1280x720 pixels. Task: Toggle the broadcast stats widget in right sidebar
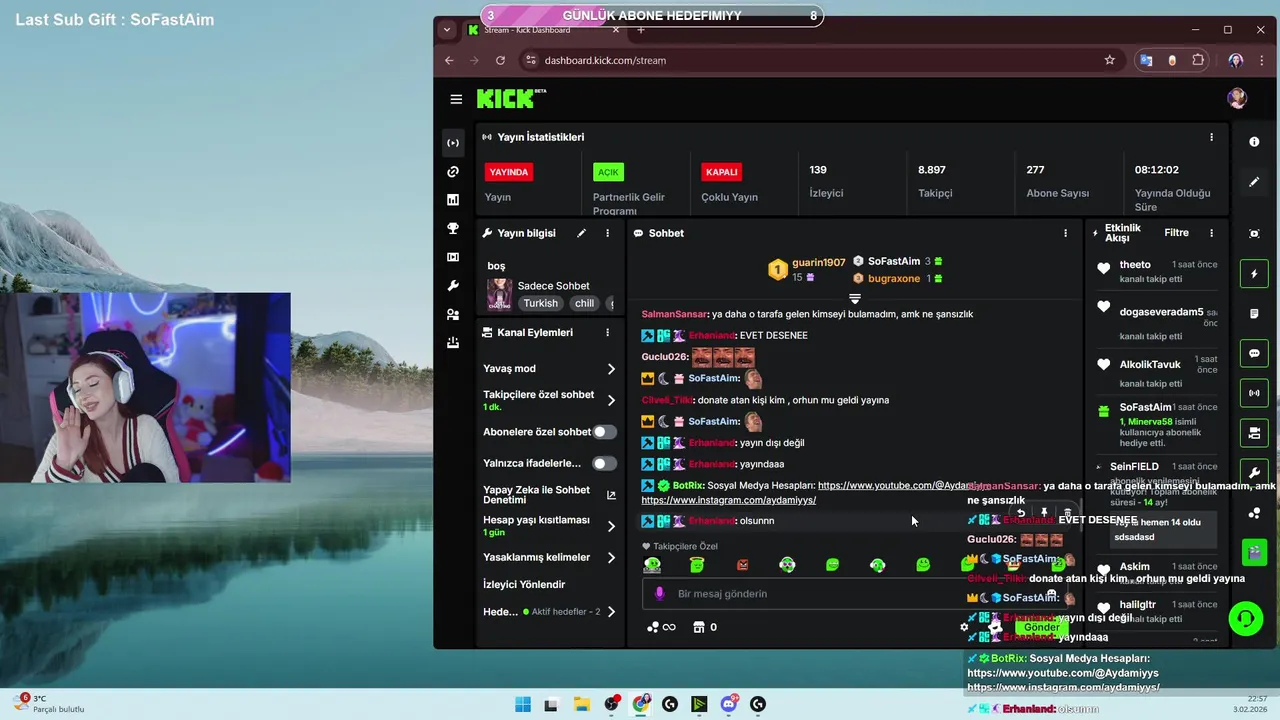pos(1254,393)
